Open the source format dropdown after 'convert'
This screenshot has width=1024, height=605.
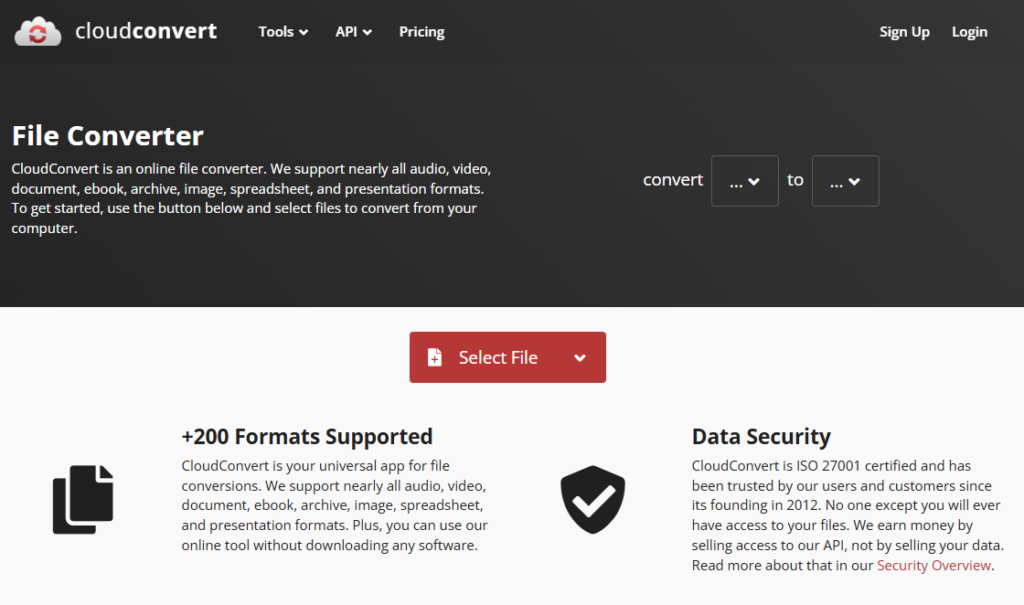[x=744, y=181]
